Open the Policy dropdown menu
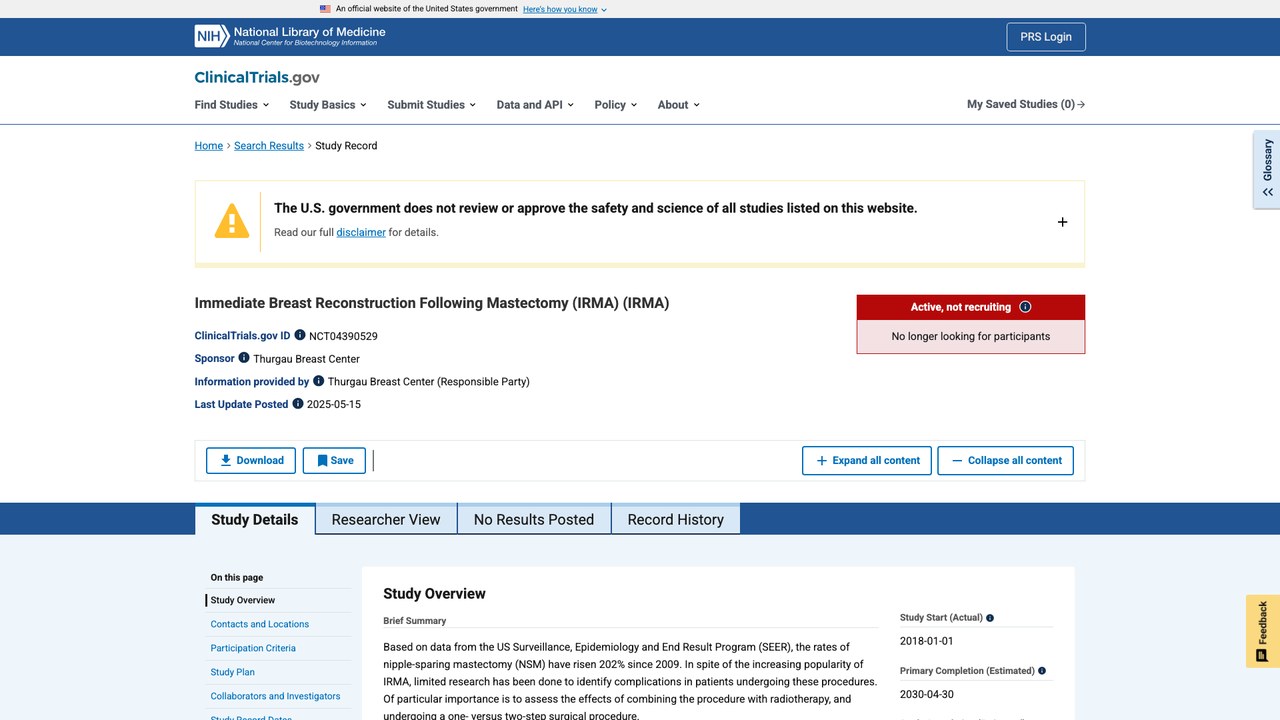 615,104
